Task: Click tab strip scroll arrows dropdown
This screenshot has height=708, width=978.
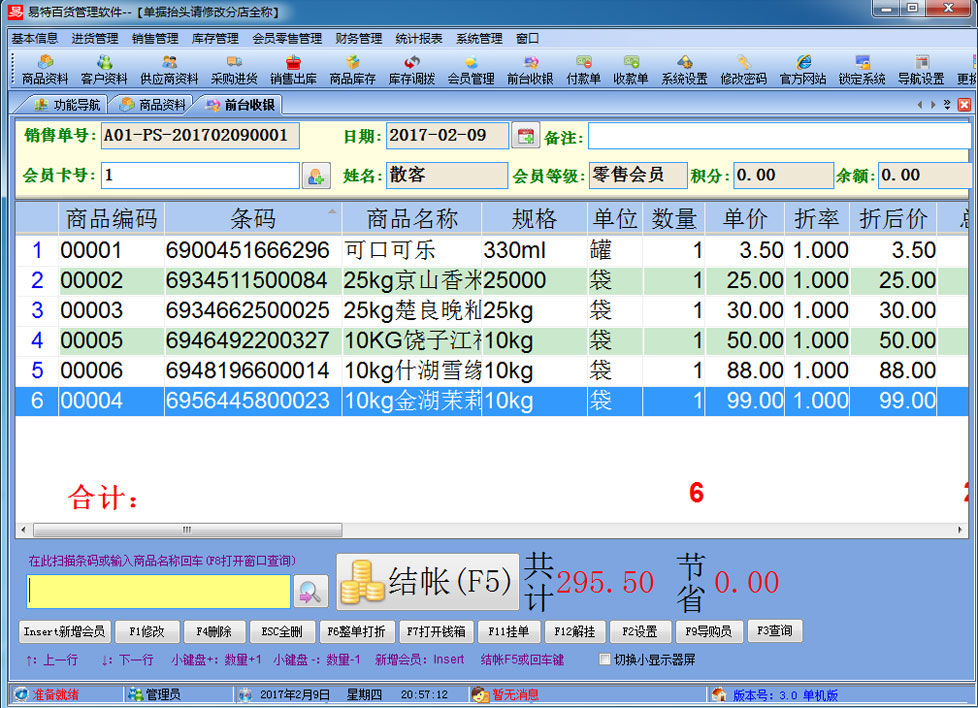Action: pos(947,104)
